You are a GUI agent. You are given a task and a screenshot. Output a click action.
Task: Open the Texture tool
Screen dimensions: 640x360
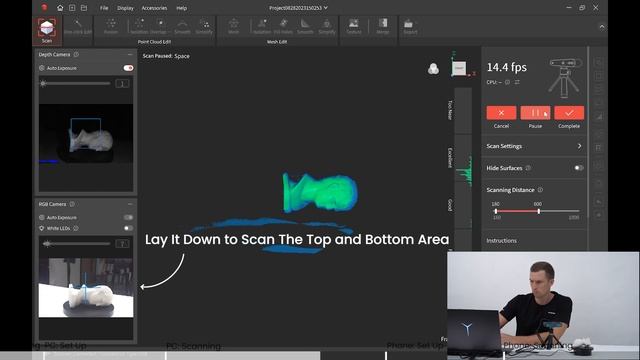pyautogui.click(x=354, y=27)
